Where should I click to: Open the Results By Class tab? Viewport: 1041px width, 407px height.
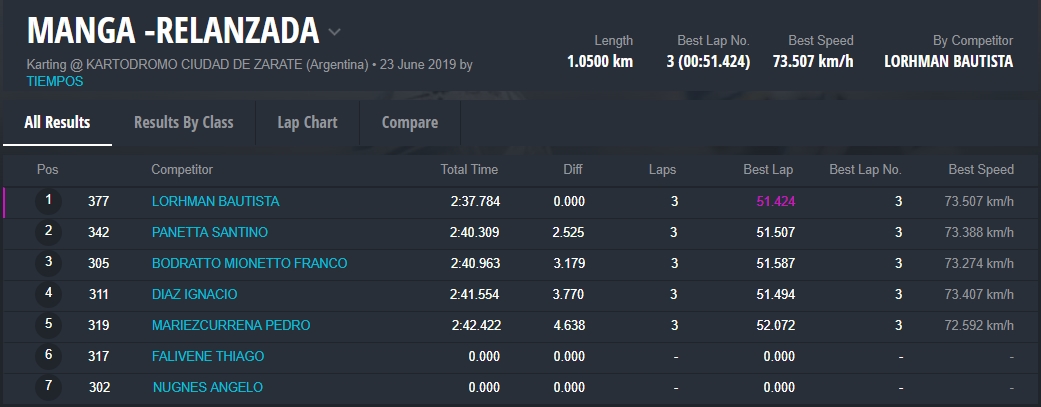click(184, 122)
